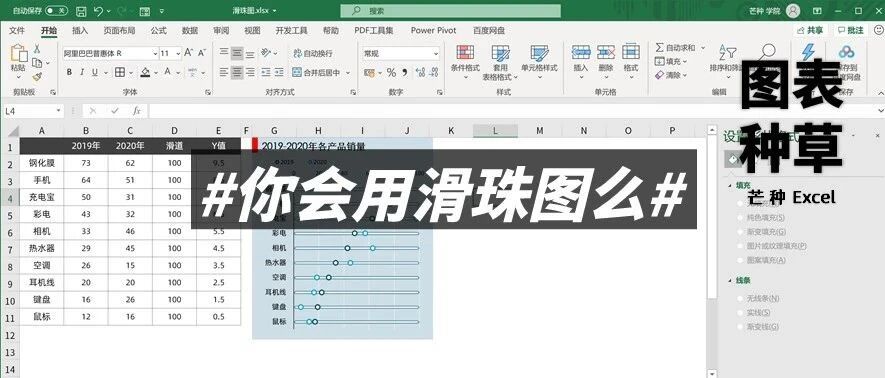The height and width of the screenshot is (378, 885).
Task: Switch to the 数据 tab
Action: coord(190,30)
